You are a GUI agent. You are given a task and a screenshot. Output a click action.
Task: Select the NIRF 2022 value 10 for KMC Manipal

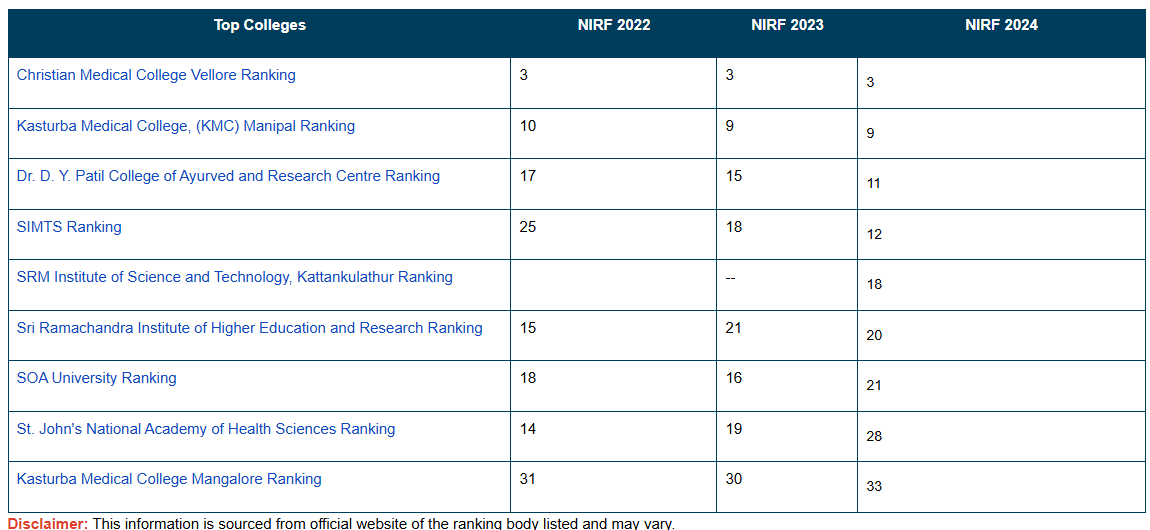pos(527,126)
